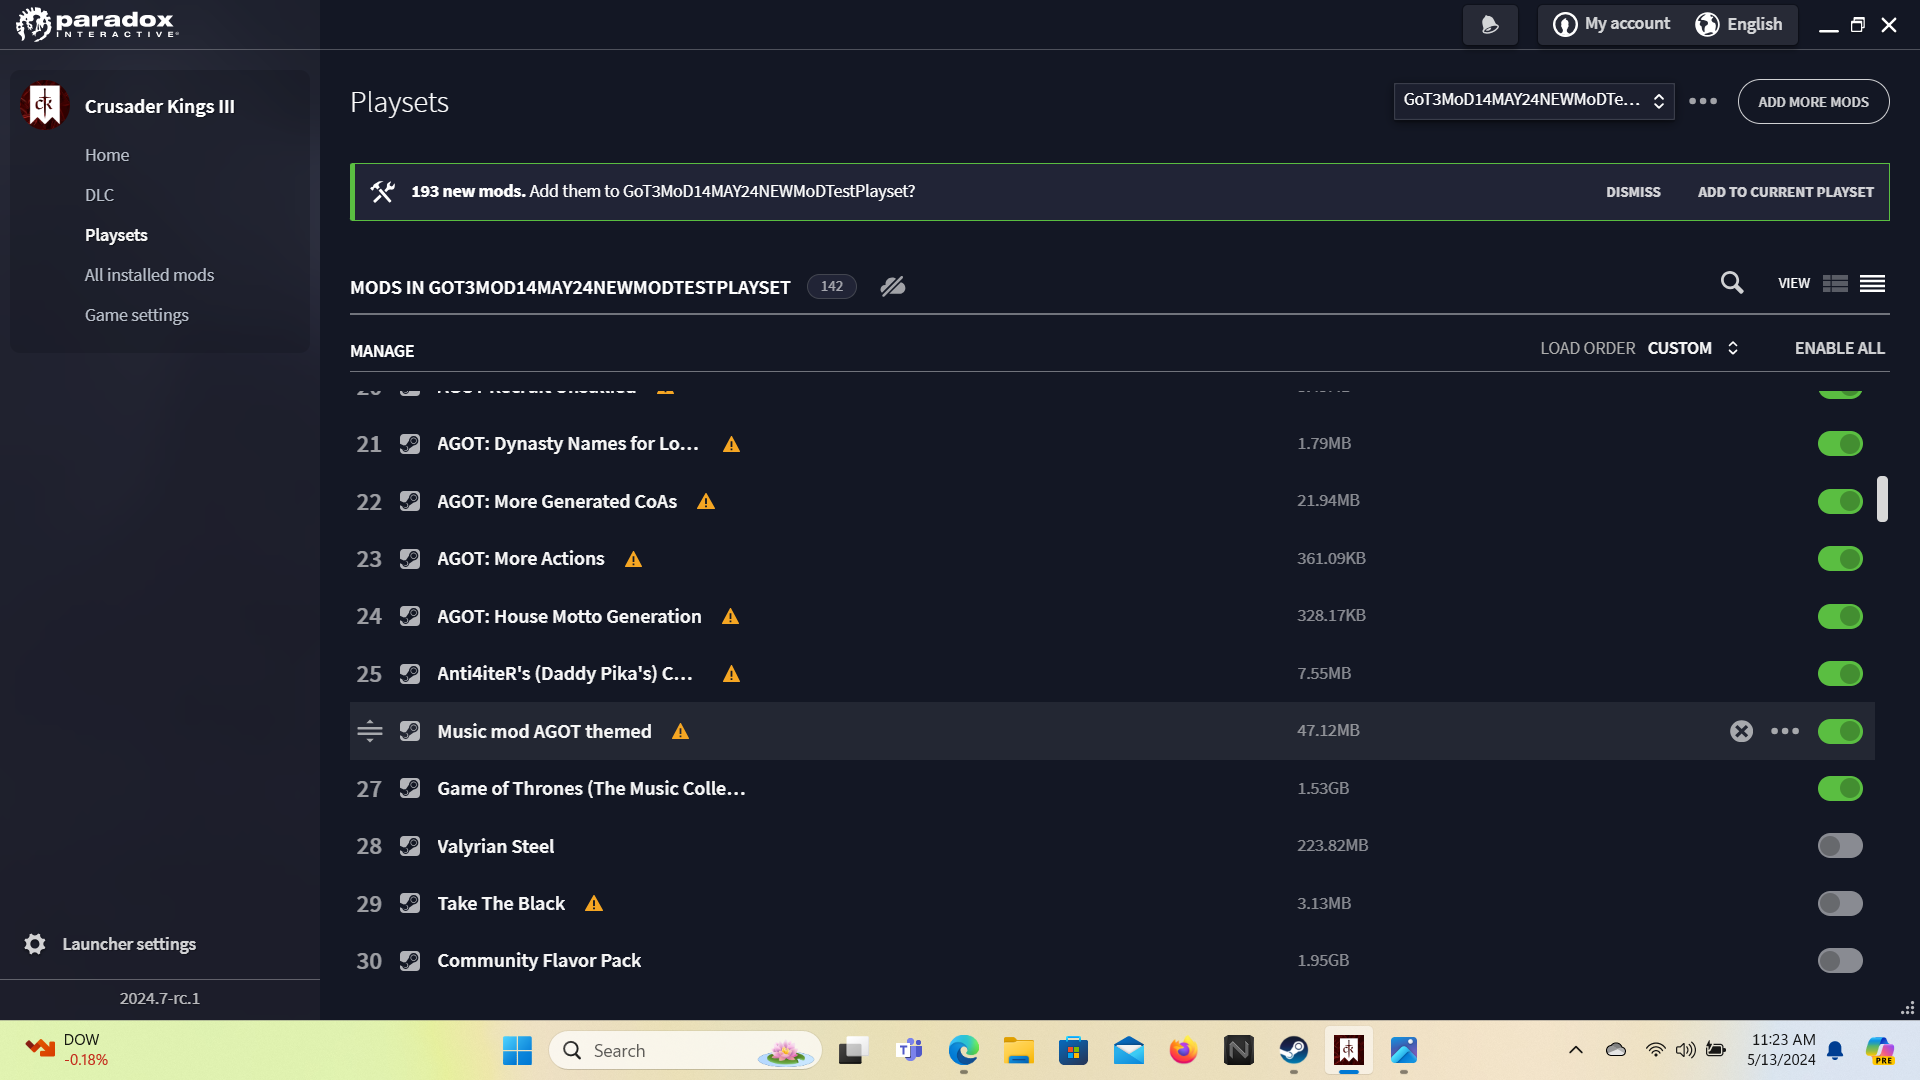Switch to the detailed list view icon
1920x1080 pixels.
point(1835,284)
